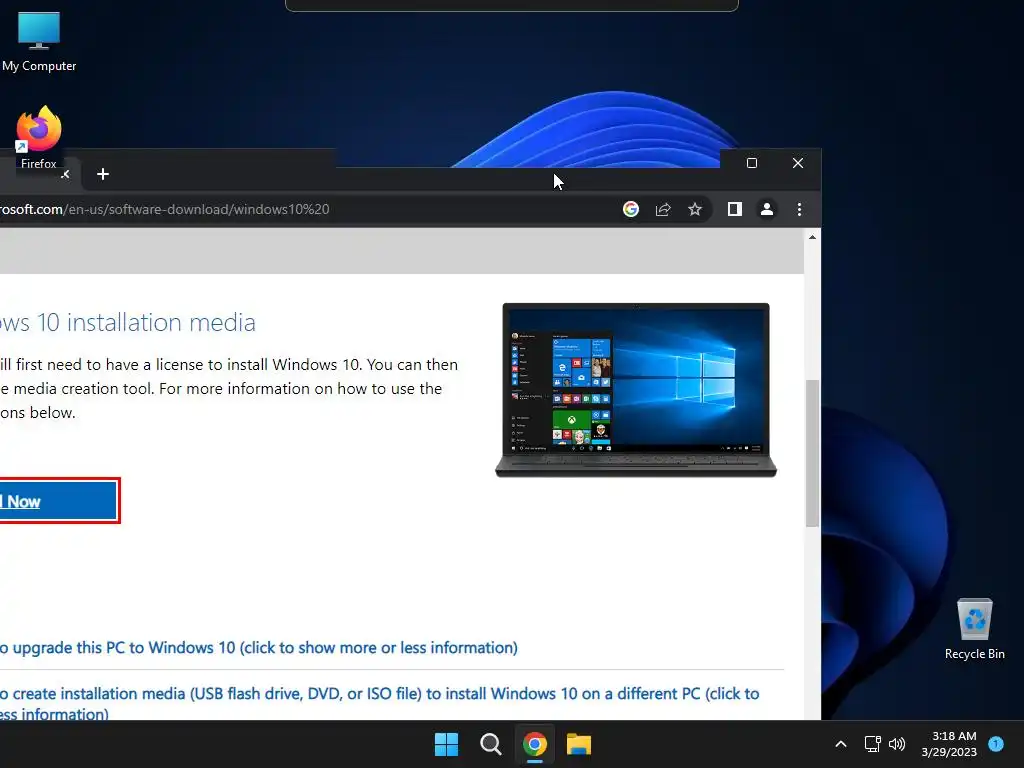The image size is (1024, 768).
Task: Open the Firefox desktop shortcut
Action: click(x=39, y=138)
